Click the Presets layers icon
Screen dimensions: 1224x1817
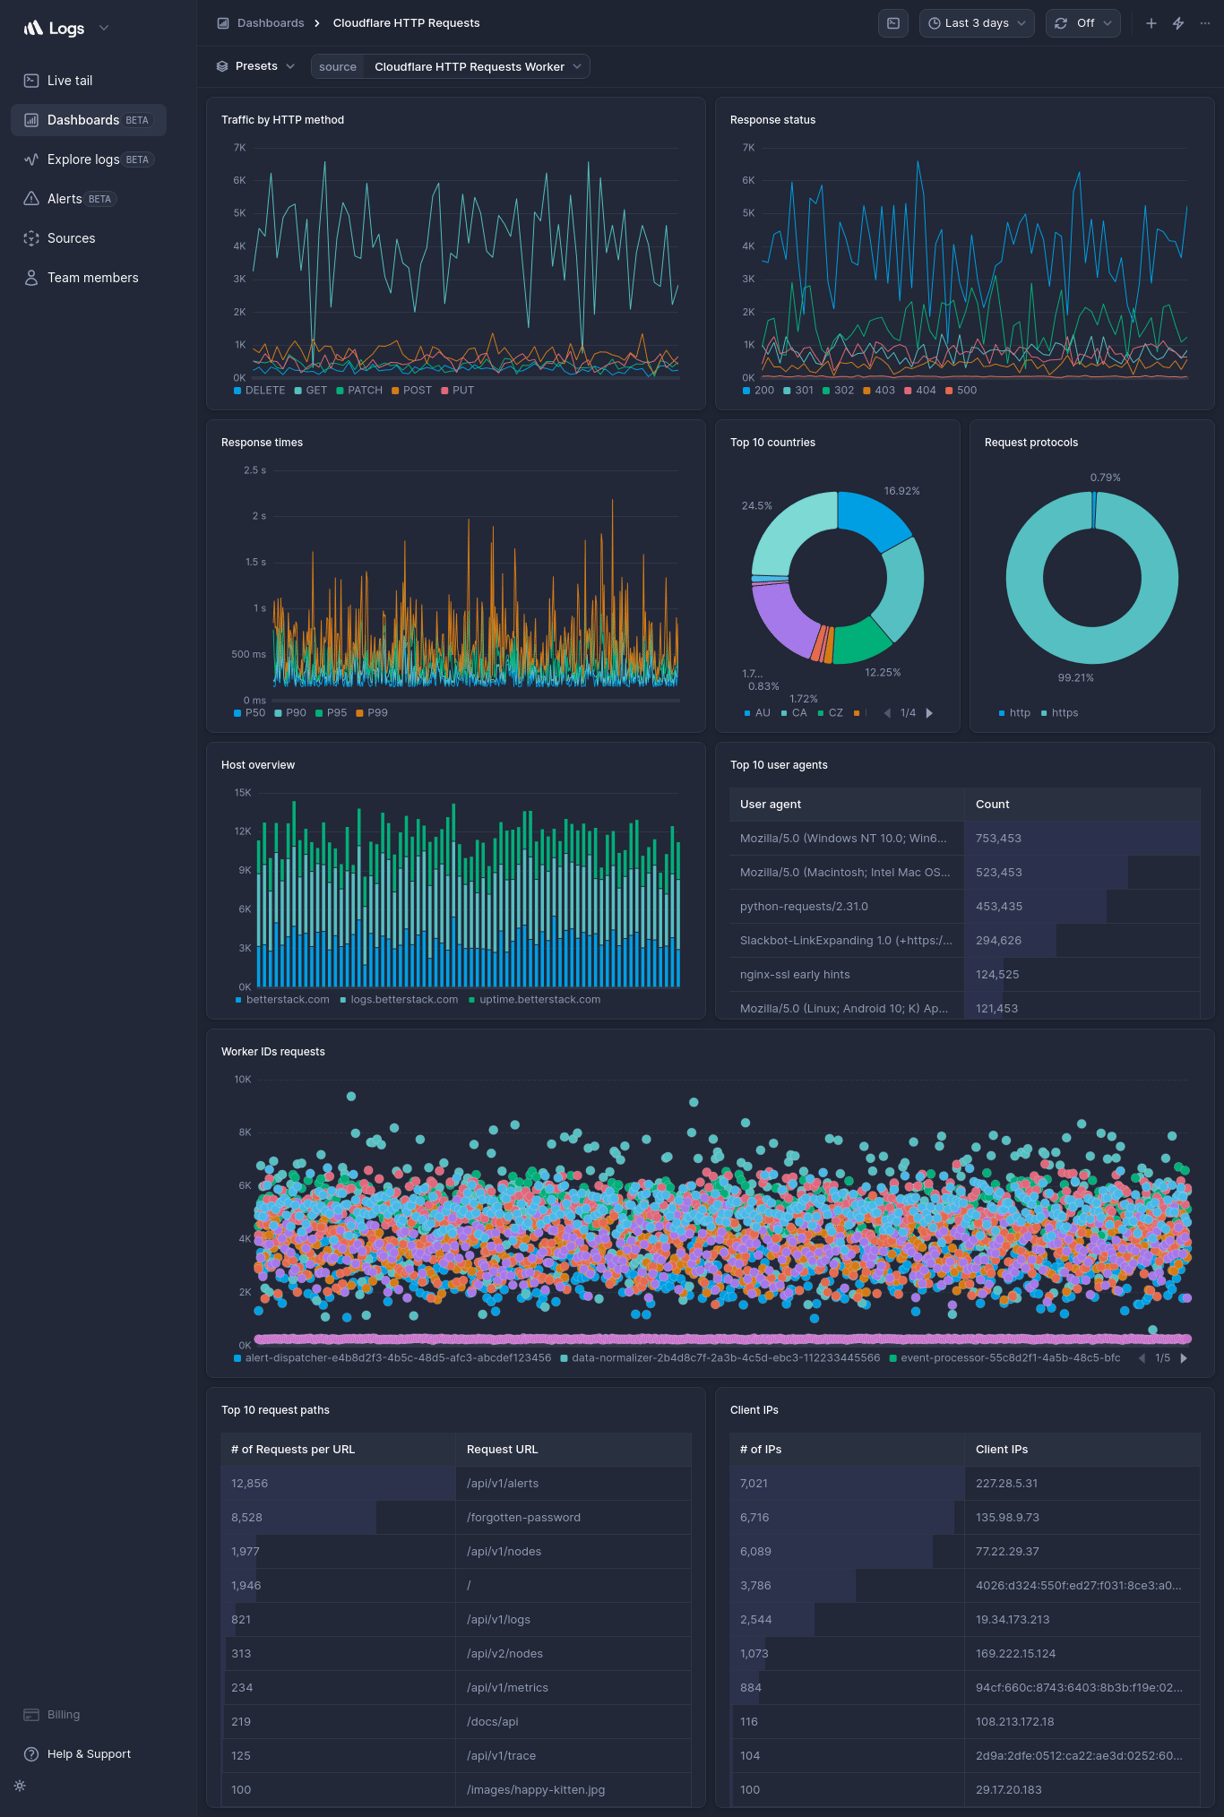(222, 66)
